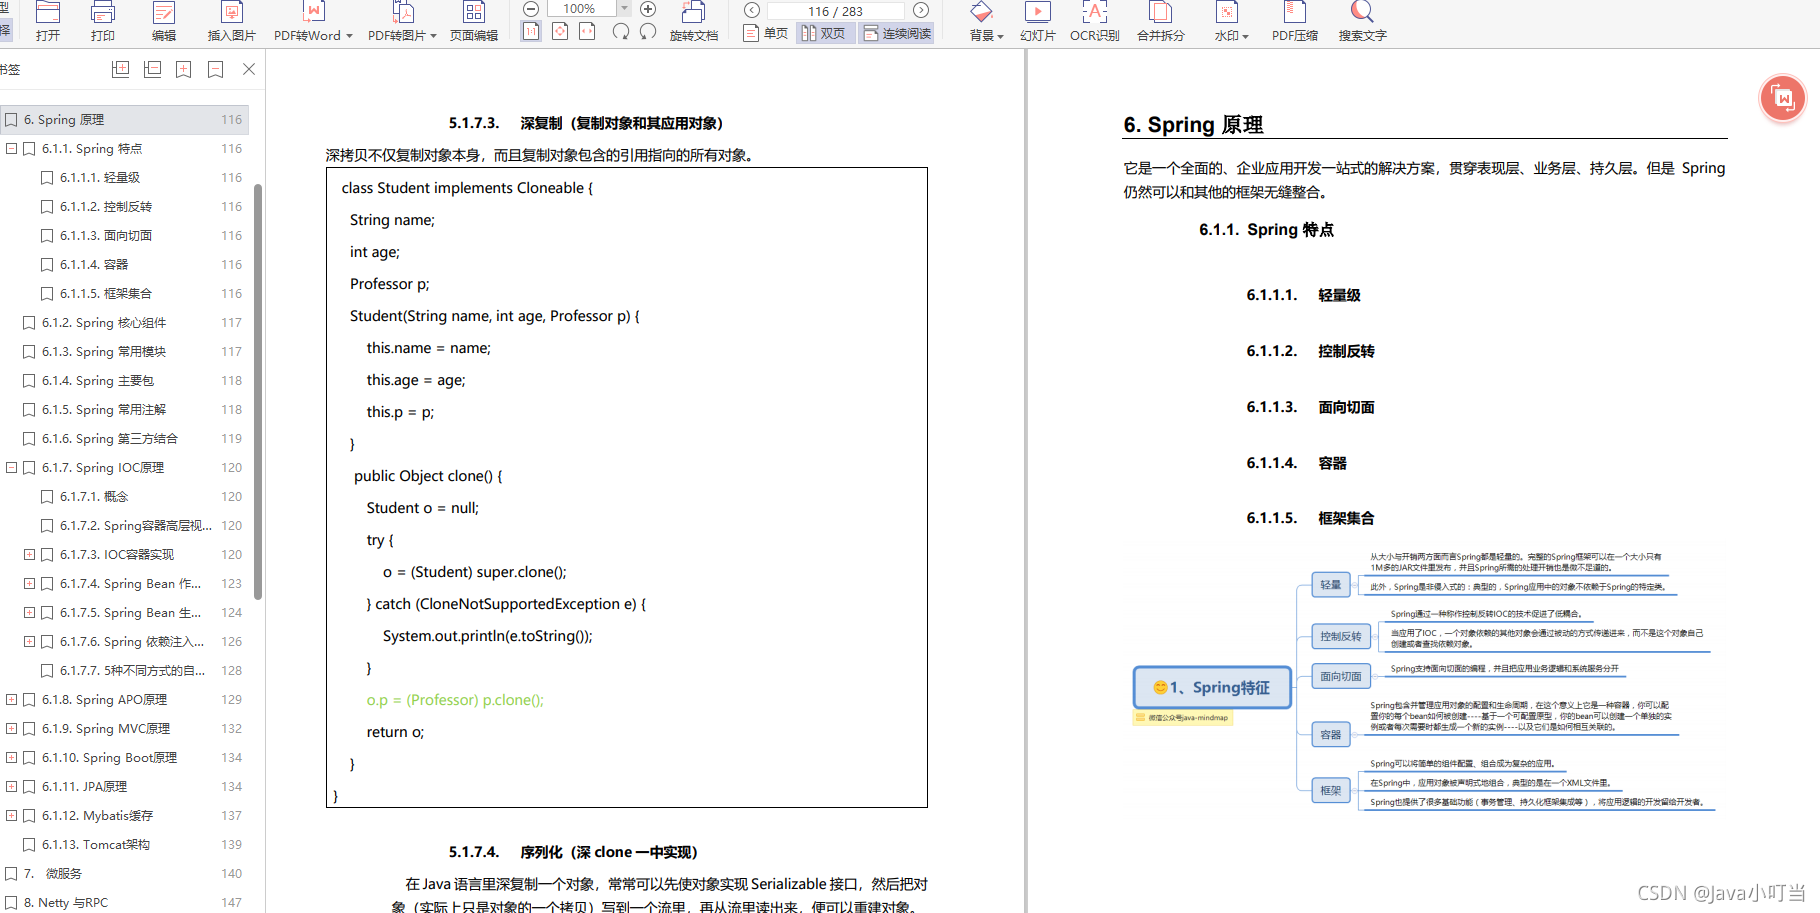Viewport: 1820px width, 913px height.
Task: Expand the 6.1.12. Mybatis缓存 bookmark
Action: [11, 815]
